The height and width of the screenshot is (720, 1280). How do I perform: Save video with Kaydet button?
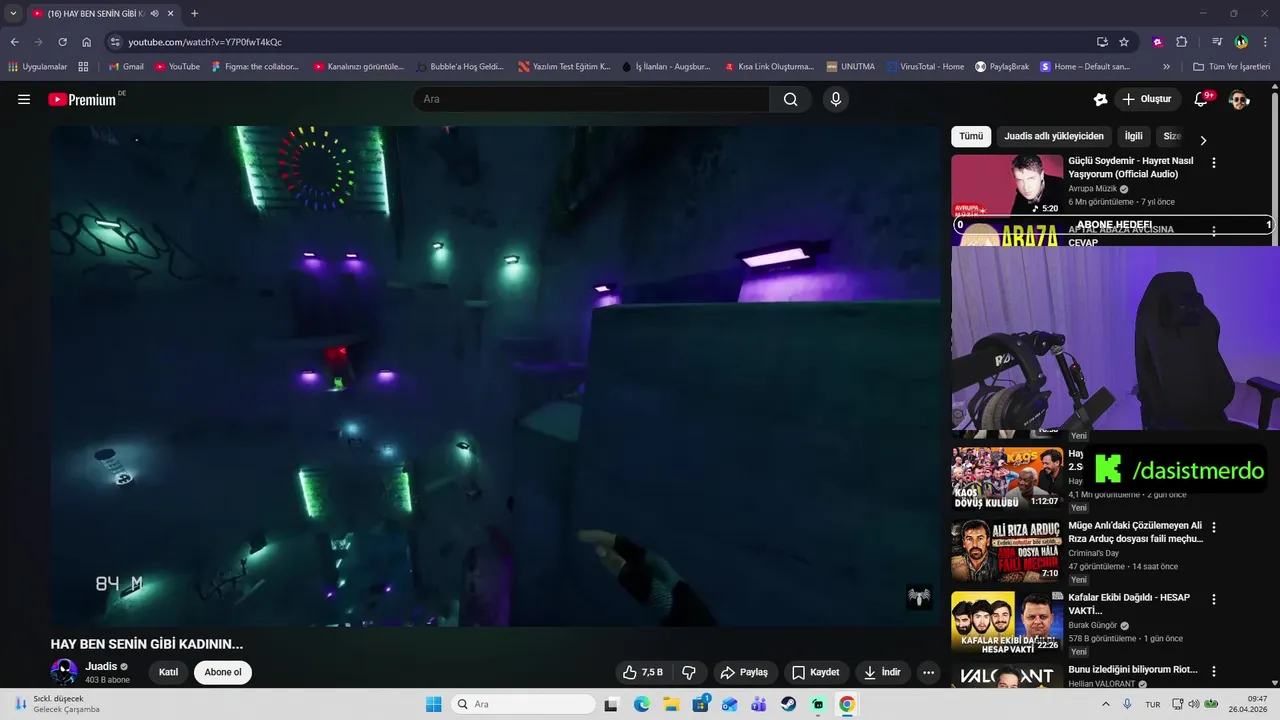[x=816, y=672]
